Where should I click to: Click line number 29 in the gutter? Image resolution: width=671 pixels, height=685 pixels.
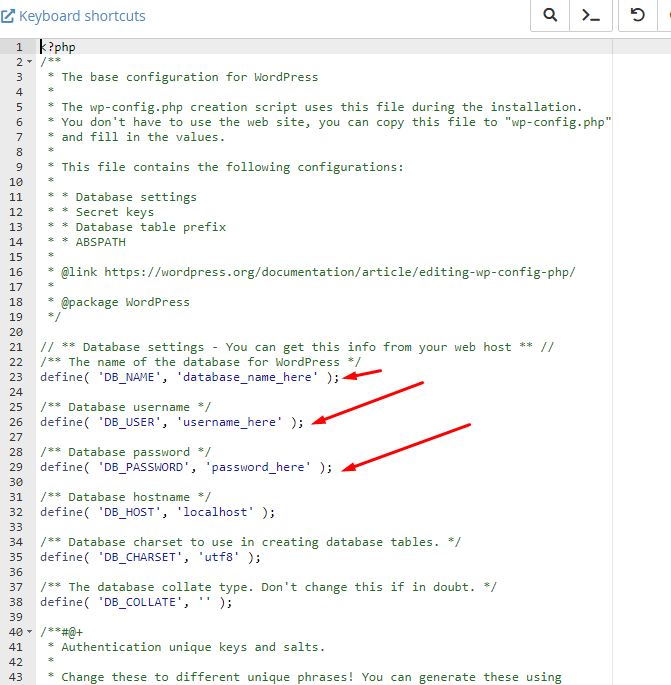(x=16, y=467)
